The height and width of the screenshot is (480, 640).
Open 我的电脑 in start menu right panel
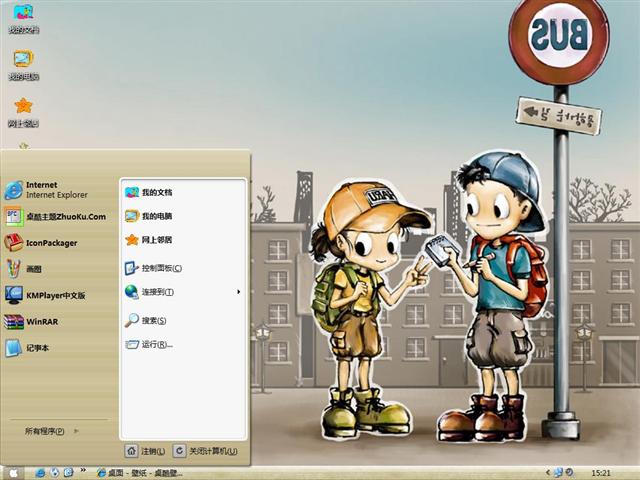pyautogui.click(x=149, y=216)
